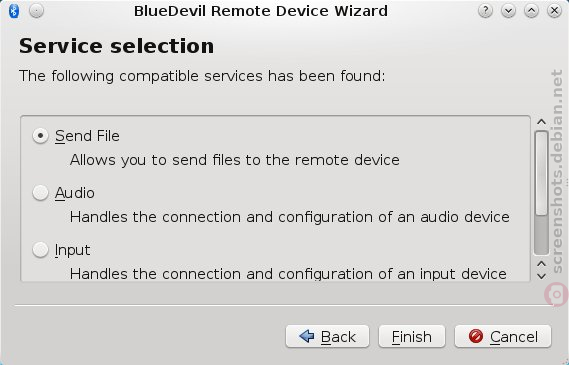Screen dimensions: 569x365
Task: Click the Audio service description text
Action: tap(290, 217)
